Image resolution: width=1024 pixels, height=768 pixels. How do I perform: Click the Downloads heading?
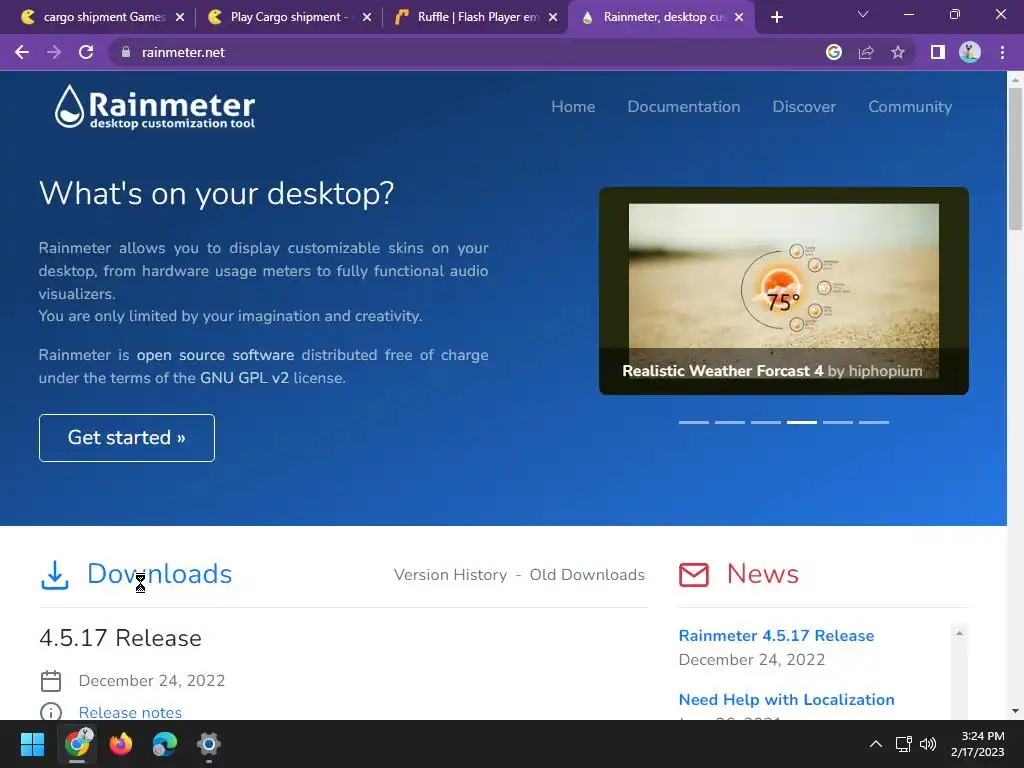[x=159, y=573]
